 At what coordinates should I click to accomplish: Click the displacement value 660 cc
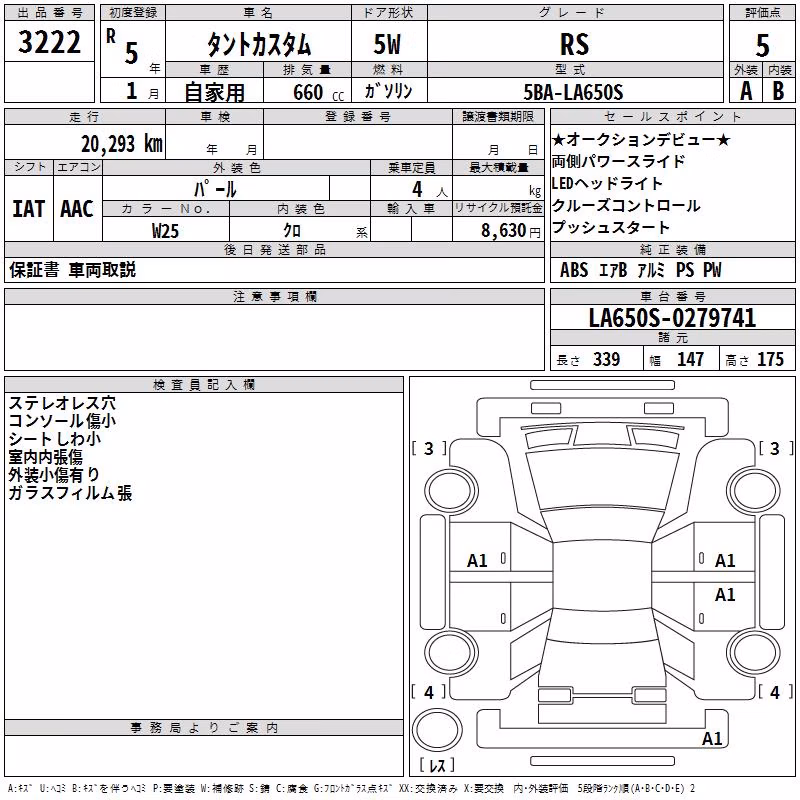click(x=318, y=93)
